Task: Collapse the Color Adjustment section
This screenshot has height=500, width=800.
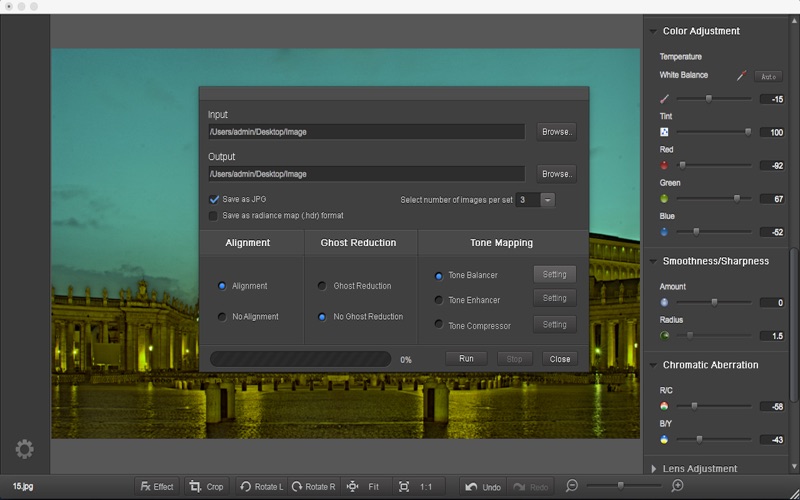Action: 653,32
